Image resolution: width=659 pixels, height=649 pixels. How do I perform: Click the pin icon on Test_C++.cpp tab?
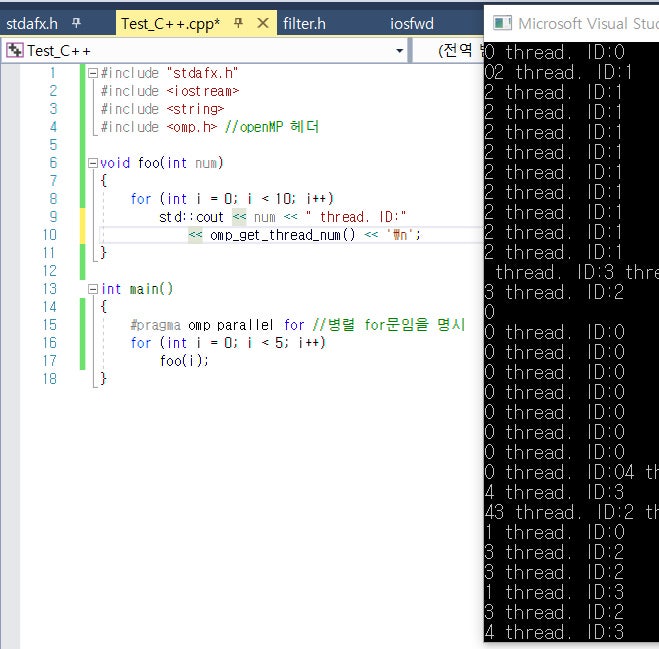(x=239, y=22)
